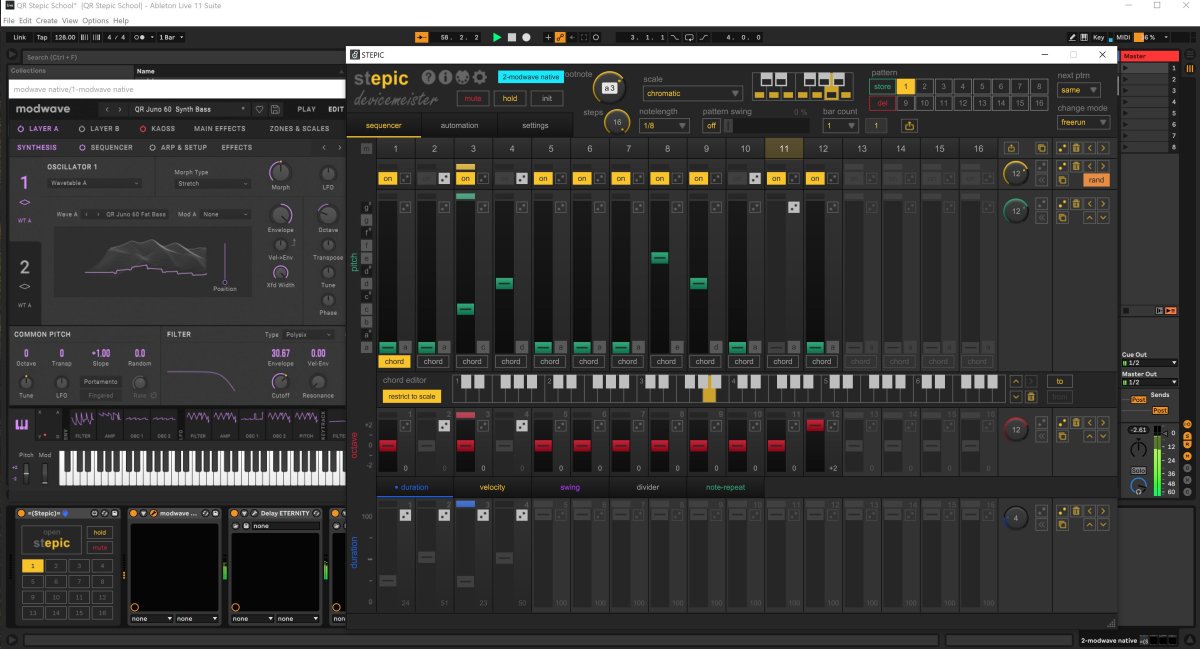Enable 'restrict to scale' in chord editor

point(410,397)
